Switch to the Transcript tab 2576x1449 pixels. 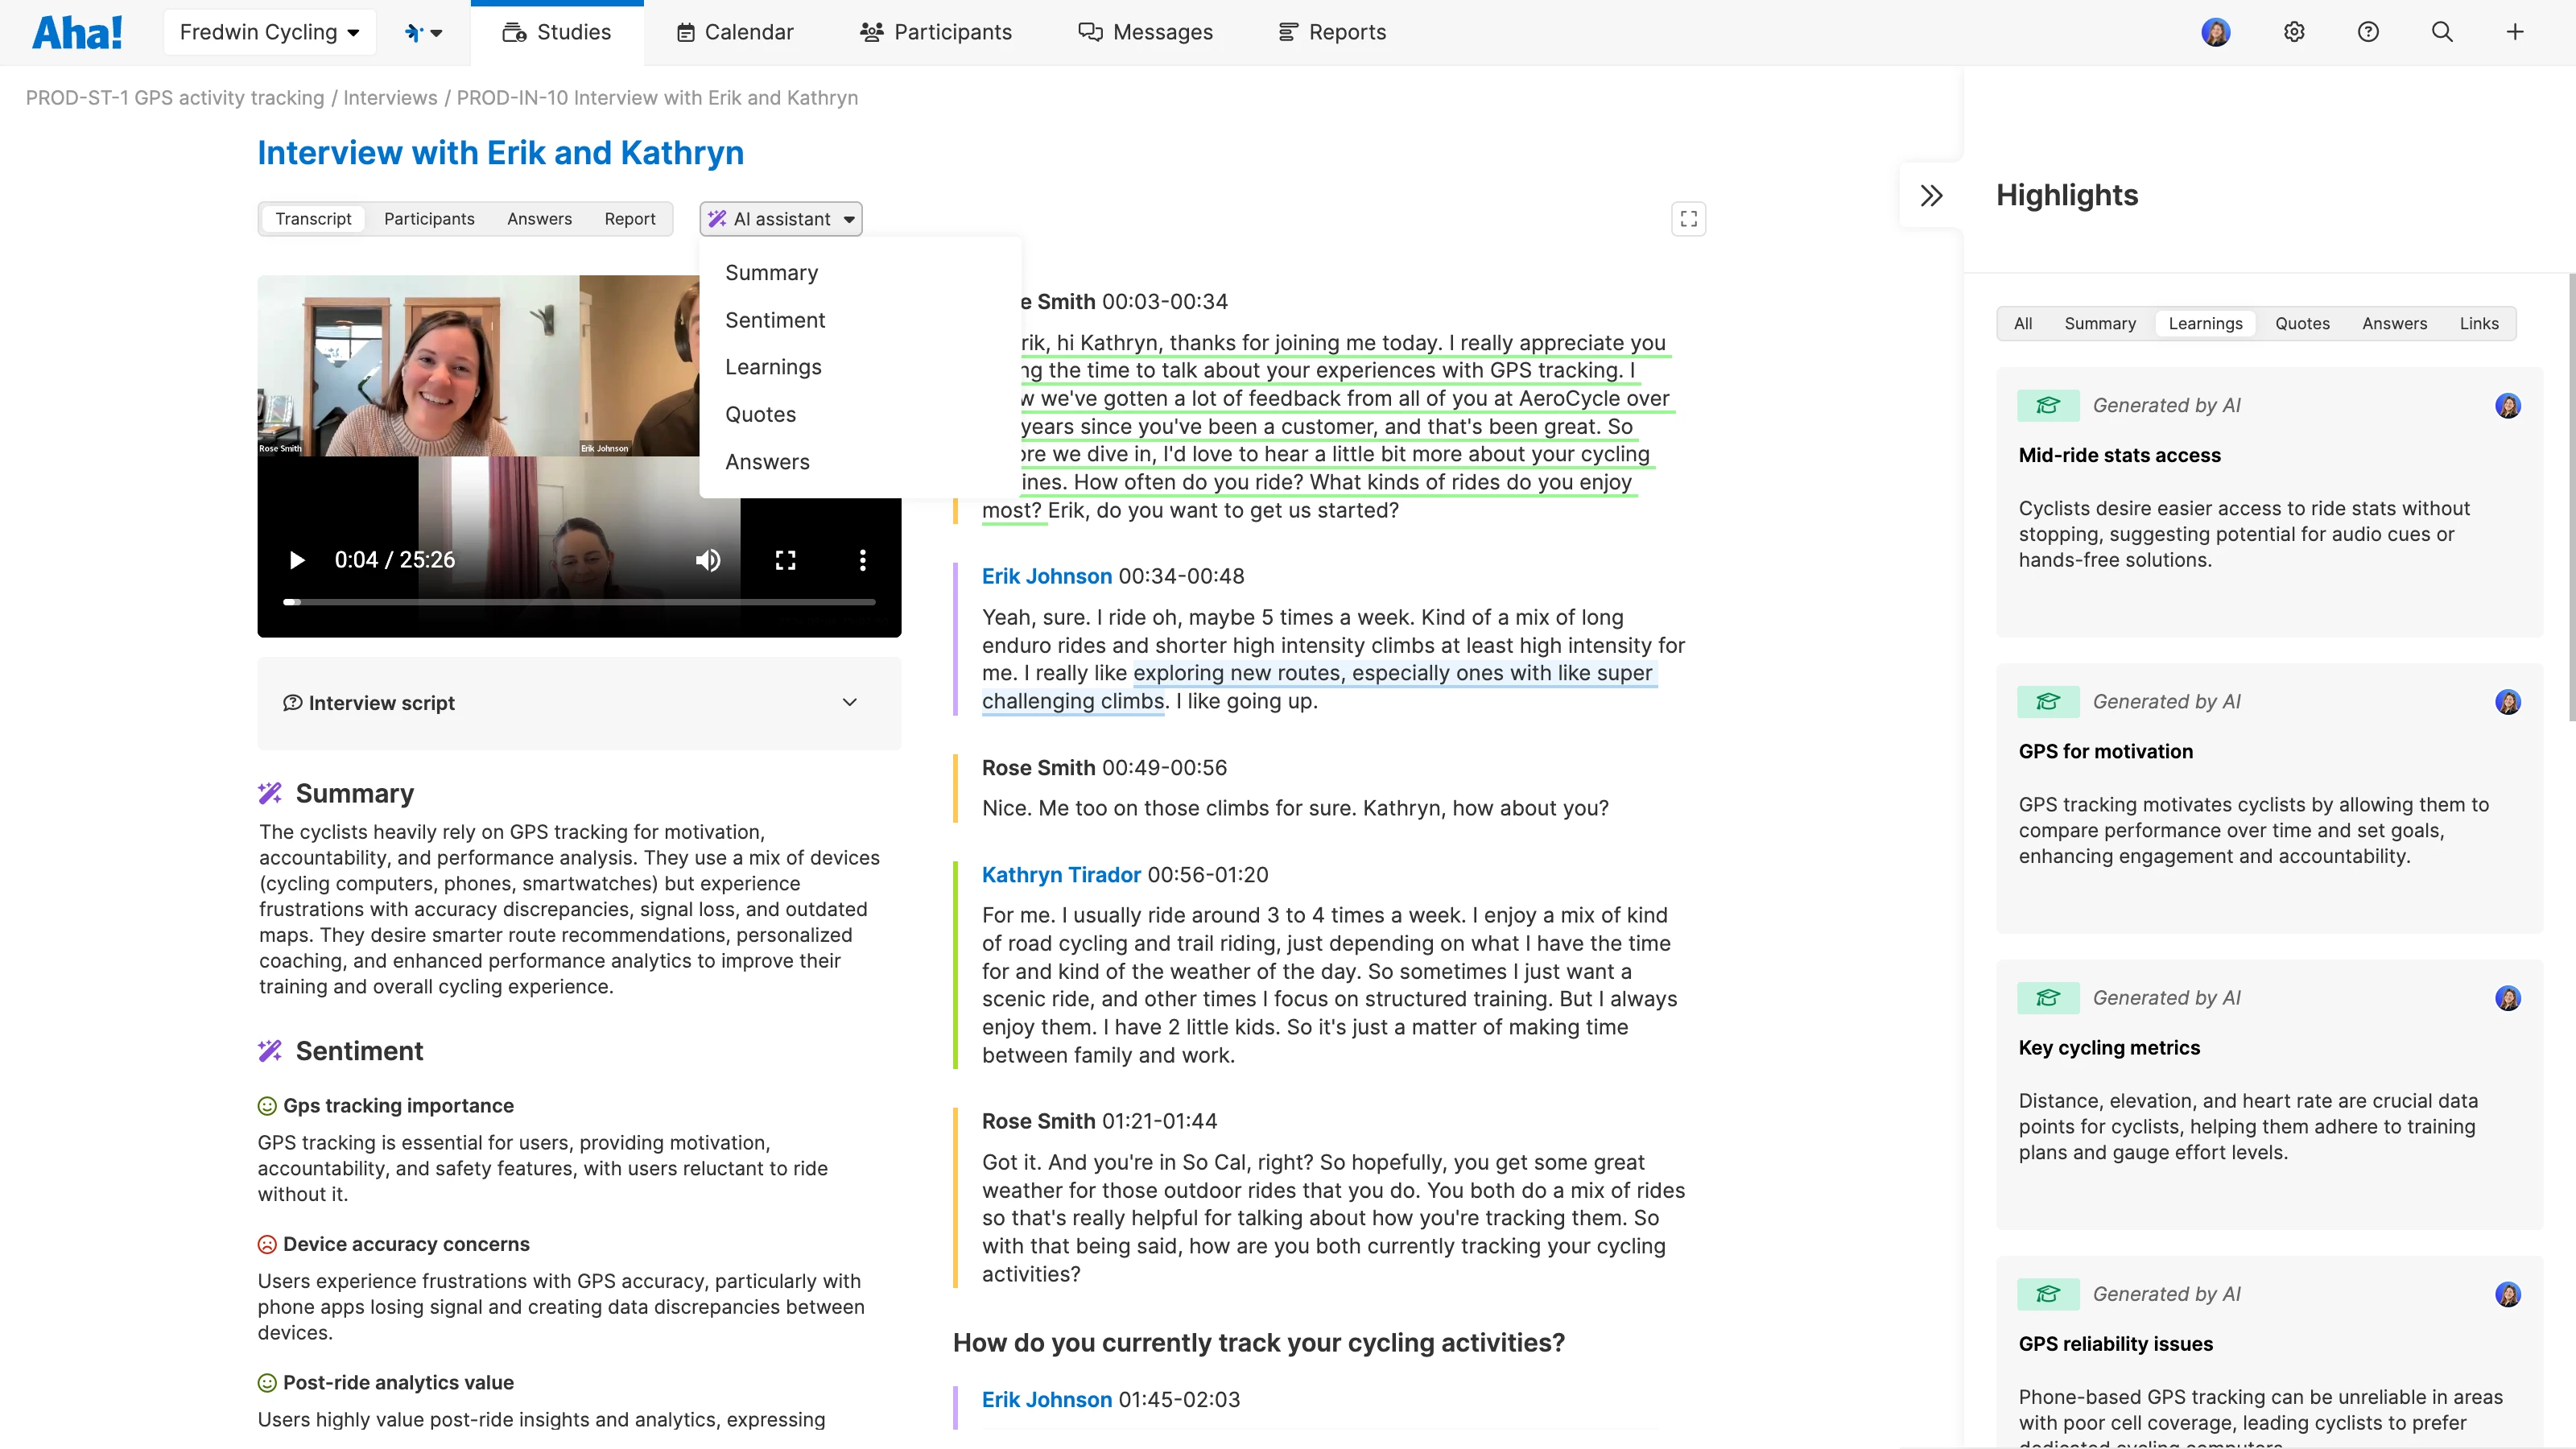tap(313, 219)
